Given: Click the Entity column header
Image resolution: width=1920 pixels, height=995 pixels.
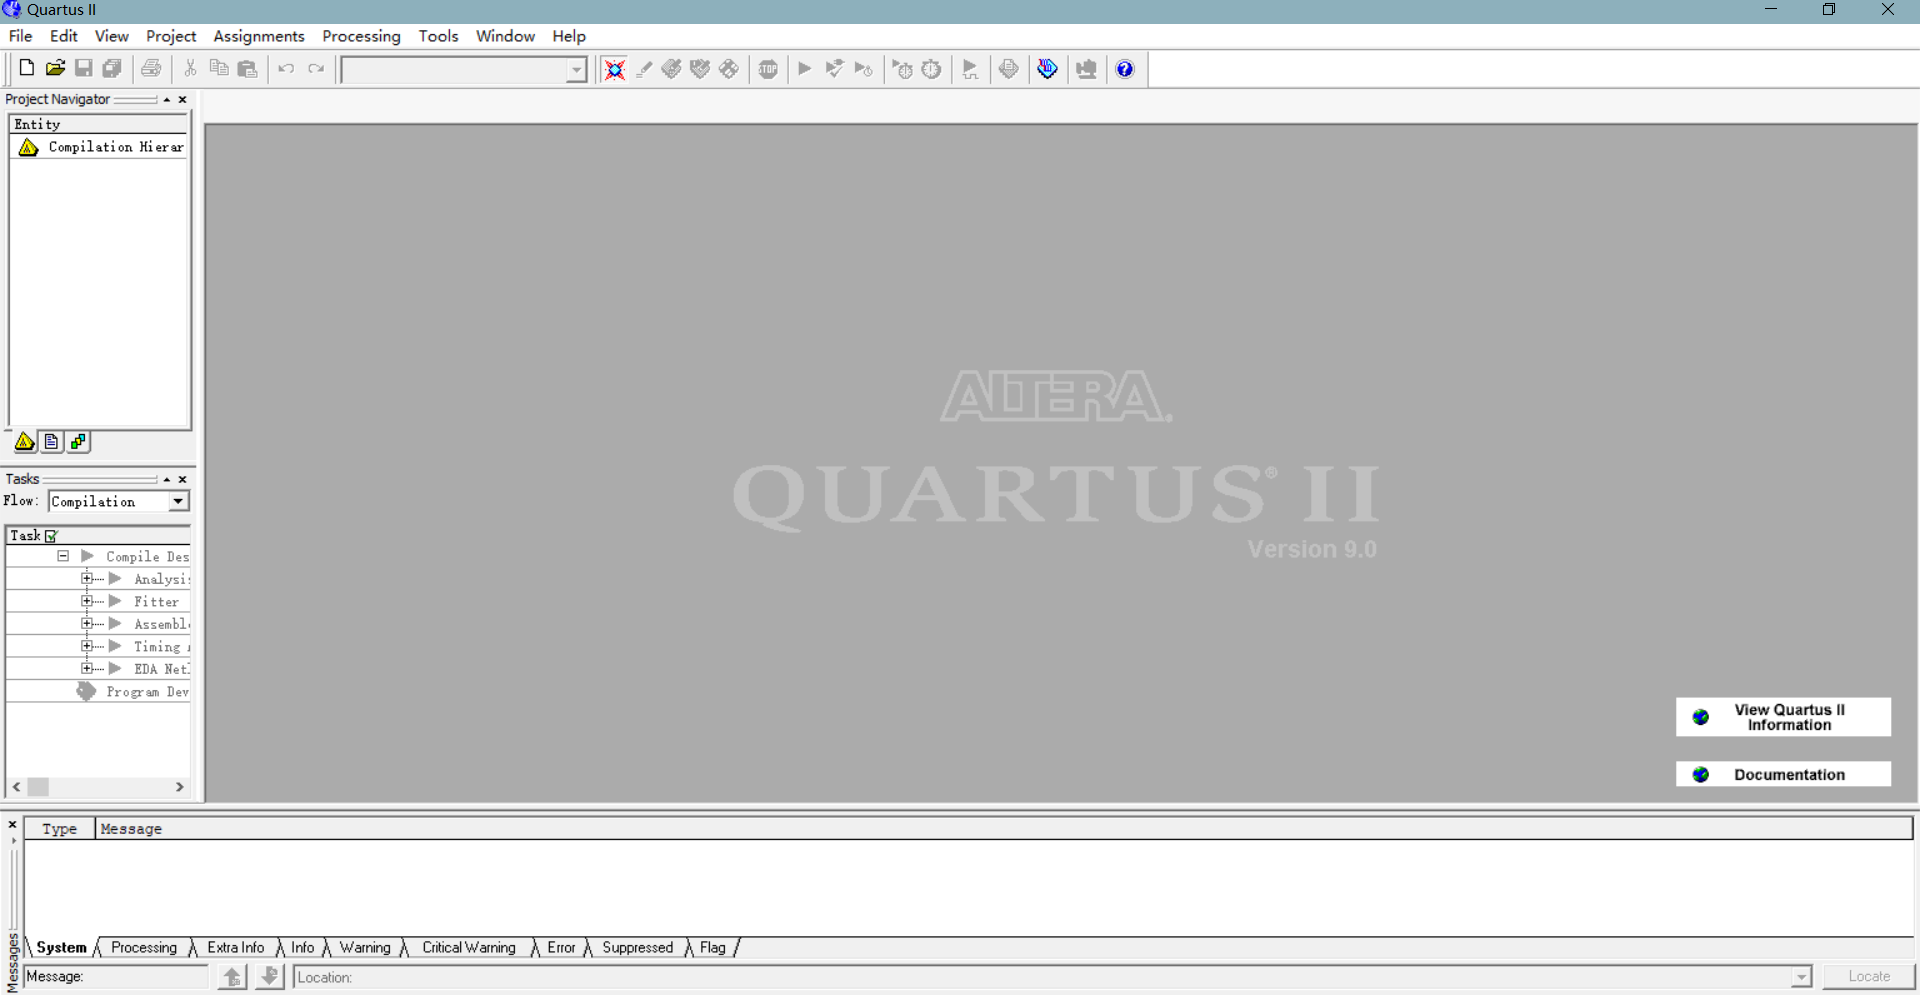Looking at the screenshot, I should pos(98,124).
